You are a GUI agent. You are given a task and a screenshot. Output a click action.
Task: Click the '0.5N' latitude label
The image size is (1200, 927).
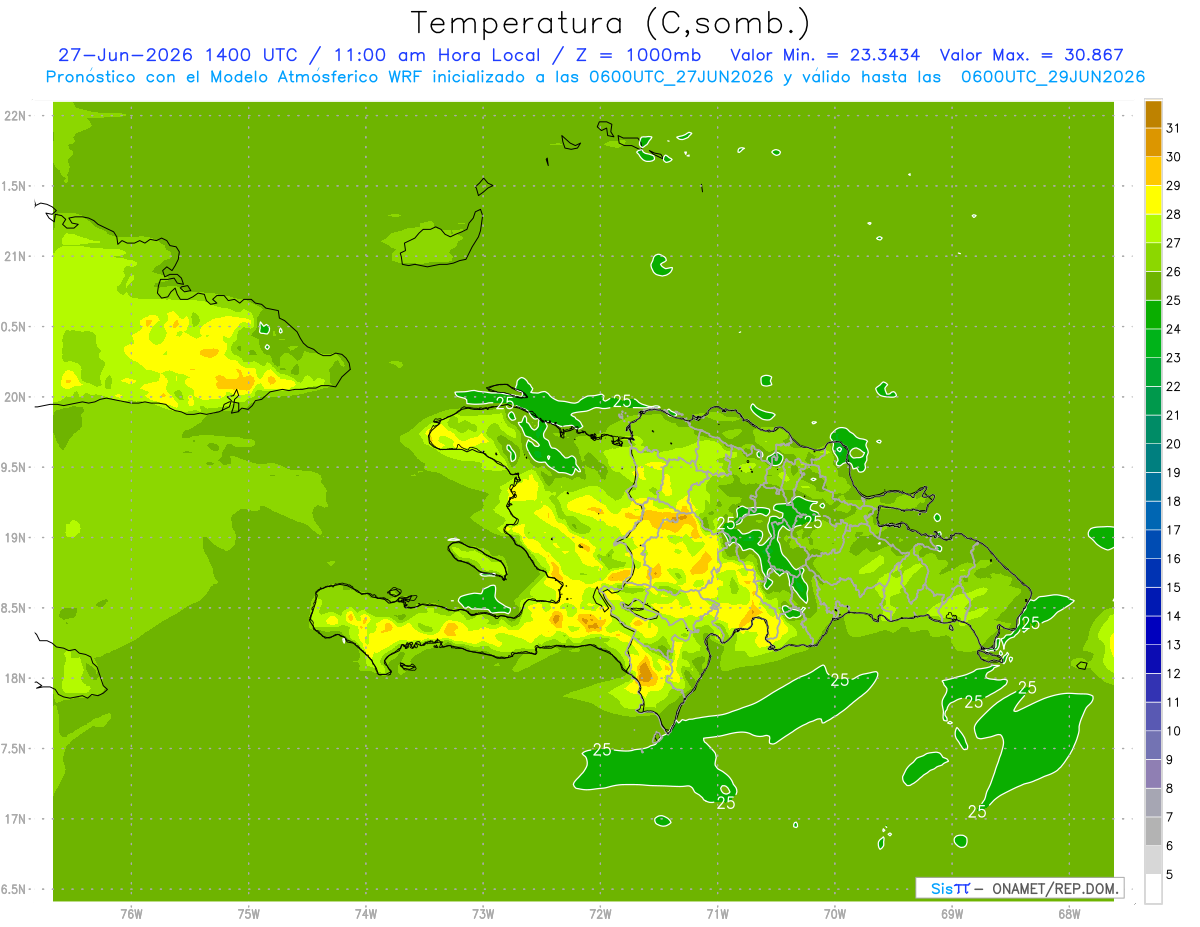pos(15,327)
